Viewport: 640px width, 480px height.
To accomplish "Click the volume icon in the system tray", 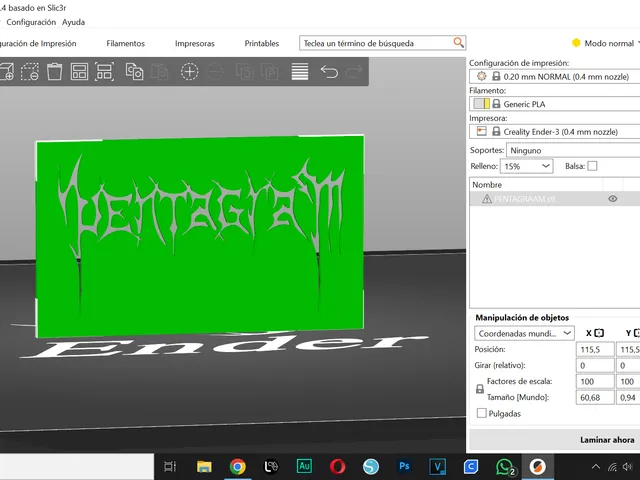I will pos(628,467).
